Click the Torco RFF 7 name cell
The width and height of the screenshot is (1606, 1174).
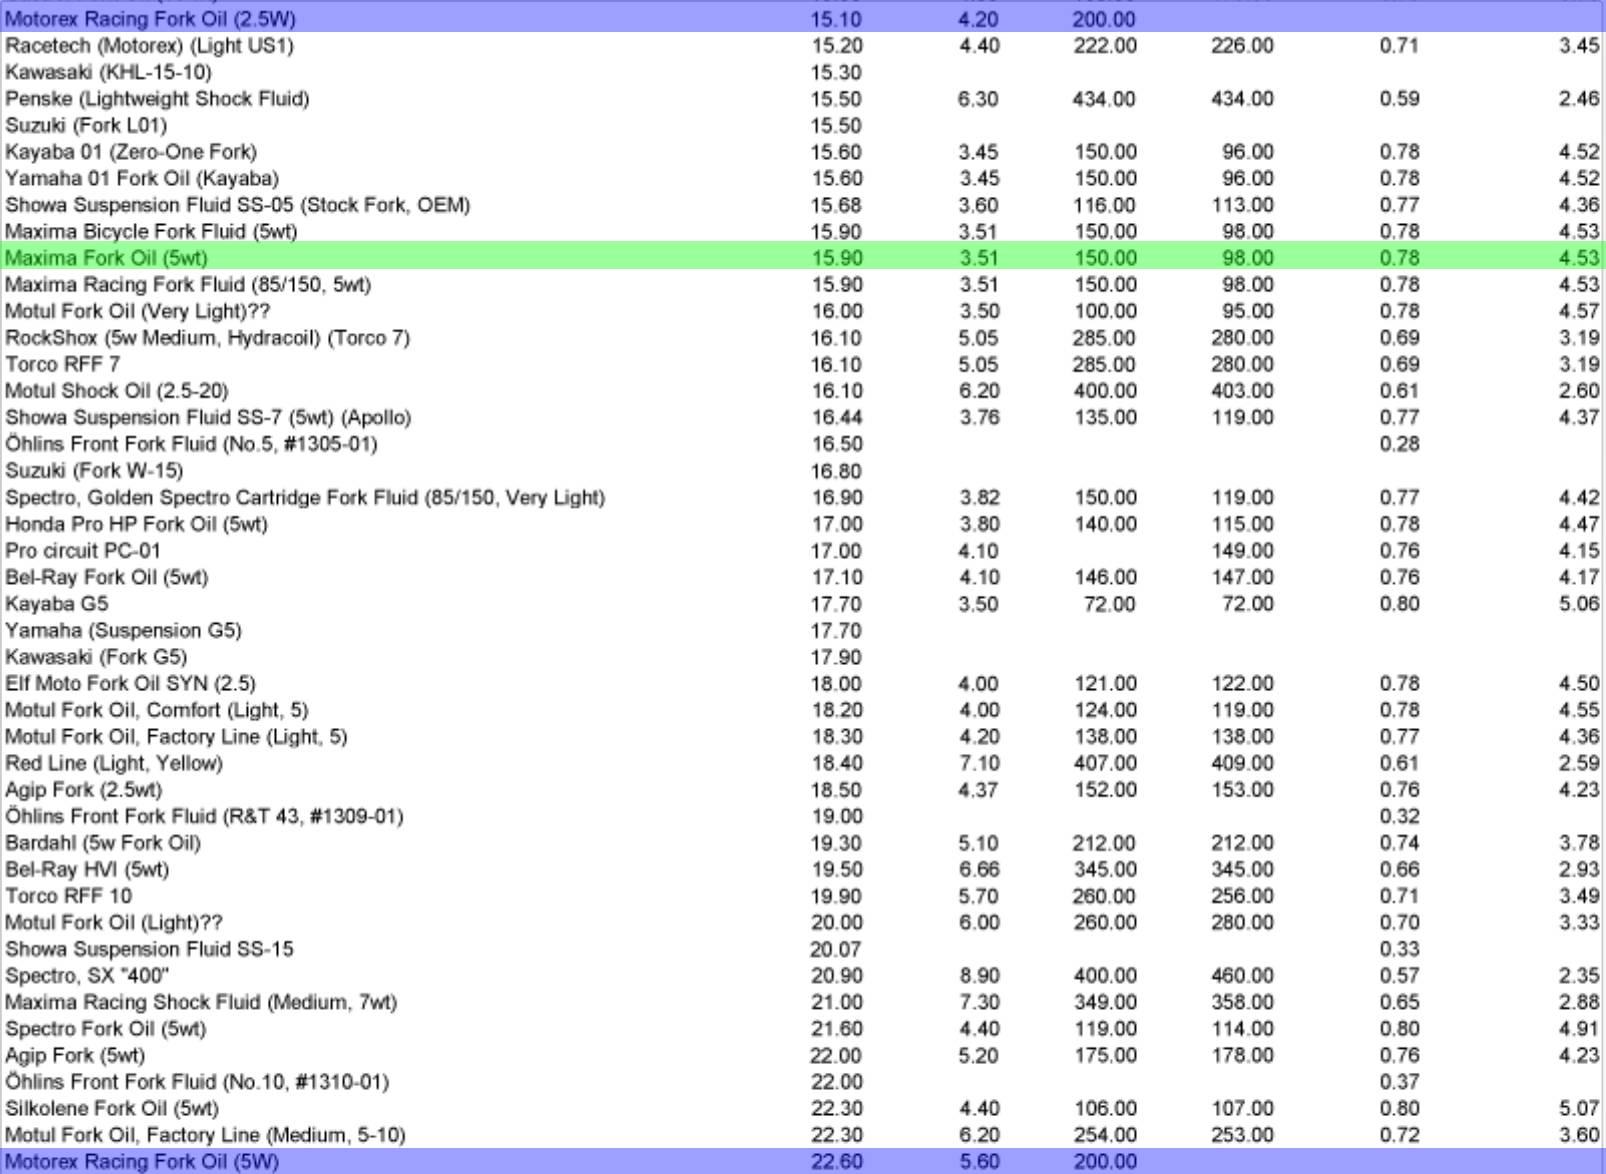pyautogui.click(x=62, y=364)
